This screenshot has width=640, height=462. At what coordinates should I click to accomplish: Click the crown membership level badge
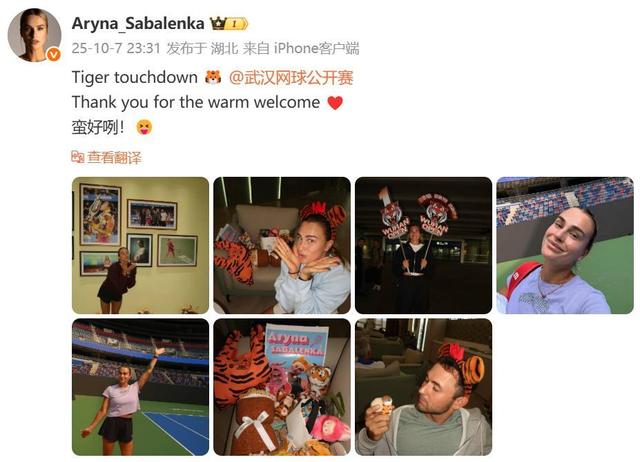click(229, 24)
